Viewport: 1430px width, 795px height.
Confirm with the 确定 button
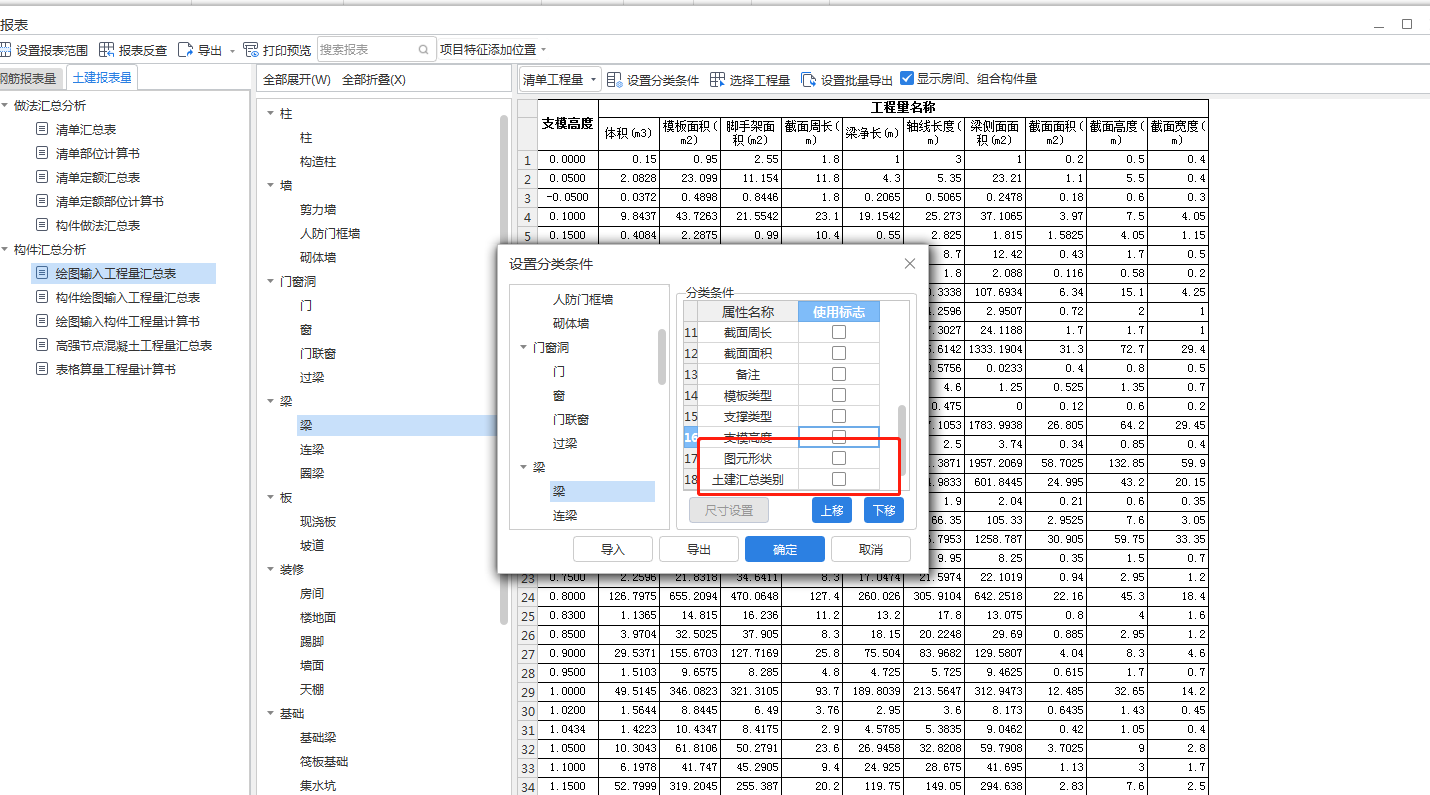[x=785, y=549]
